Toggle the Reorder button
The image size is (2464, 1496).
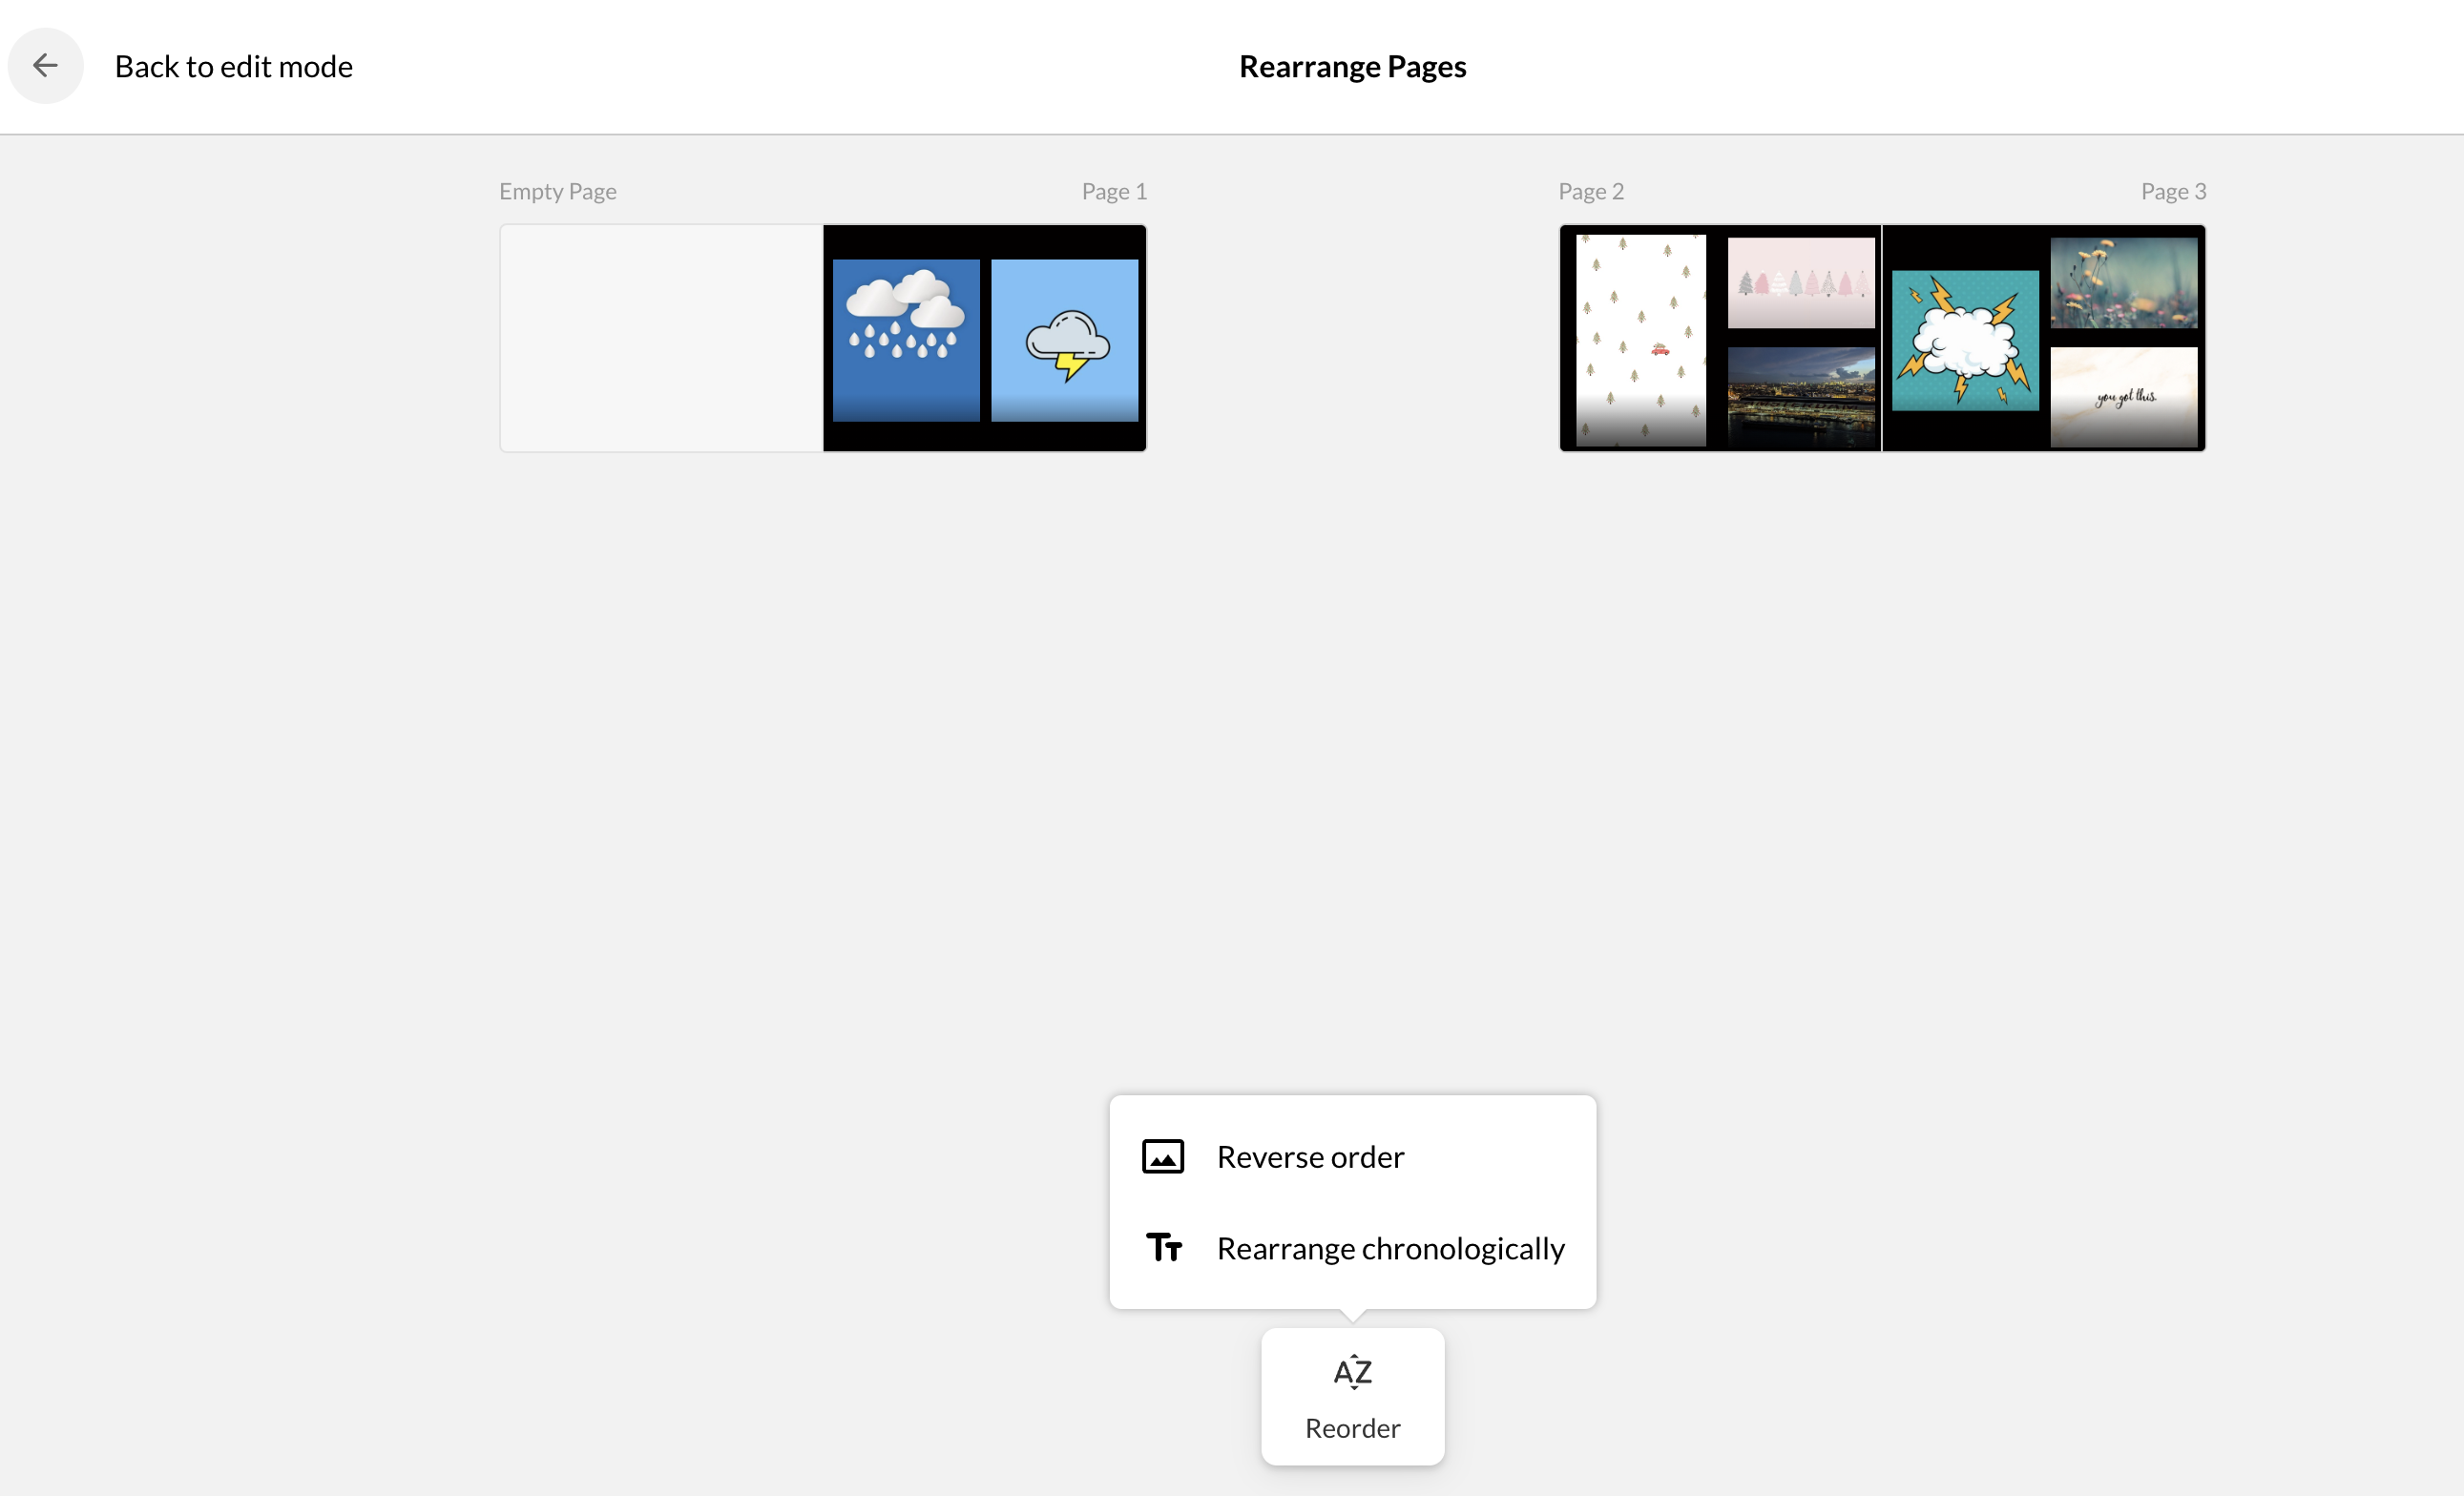[x=1352, y=1397]
